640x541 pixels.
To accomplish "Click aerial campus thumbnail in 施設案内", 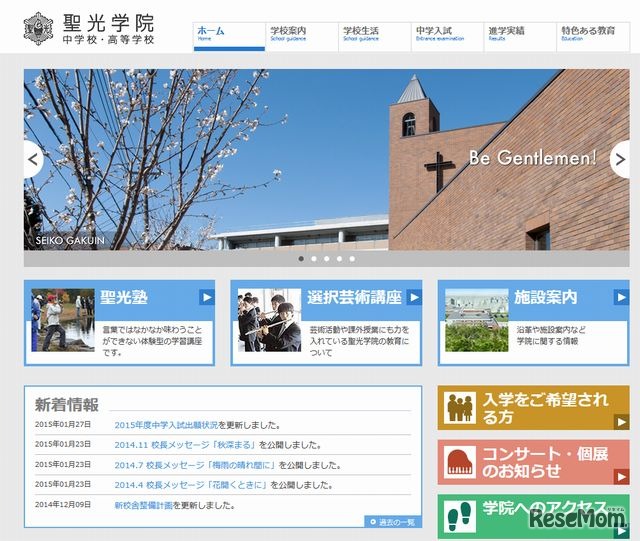I will 477,321.
